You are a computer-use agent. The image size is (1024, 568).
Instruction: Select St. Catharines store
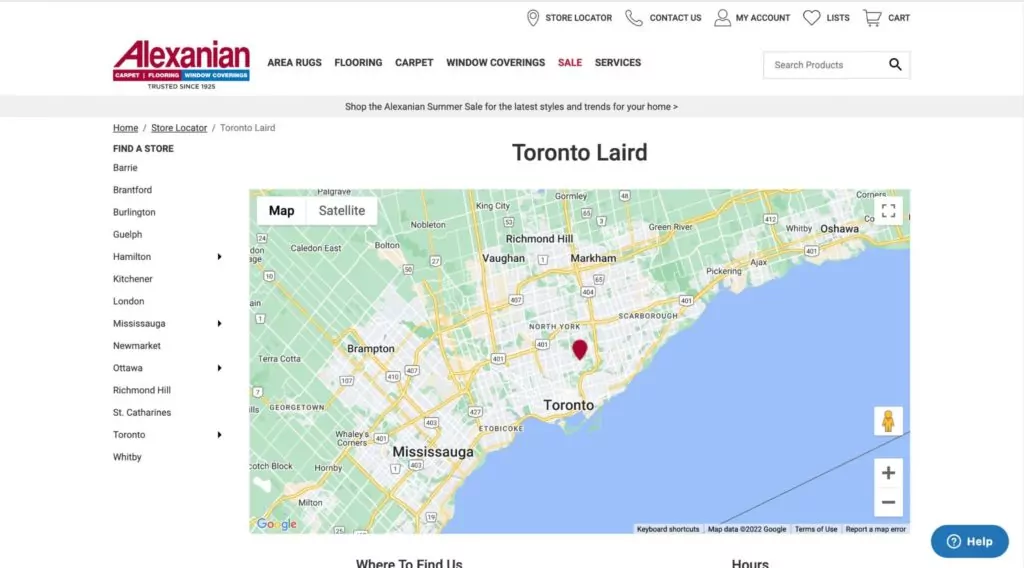[x=142, y=413]
